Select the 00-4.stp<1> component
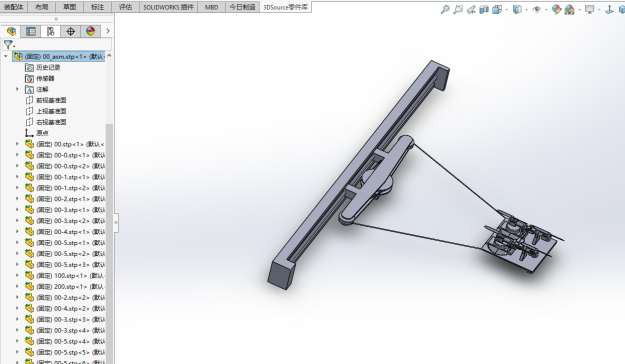 (65, 231)
